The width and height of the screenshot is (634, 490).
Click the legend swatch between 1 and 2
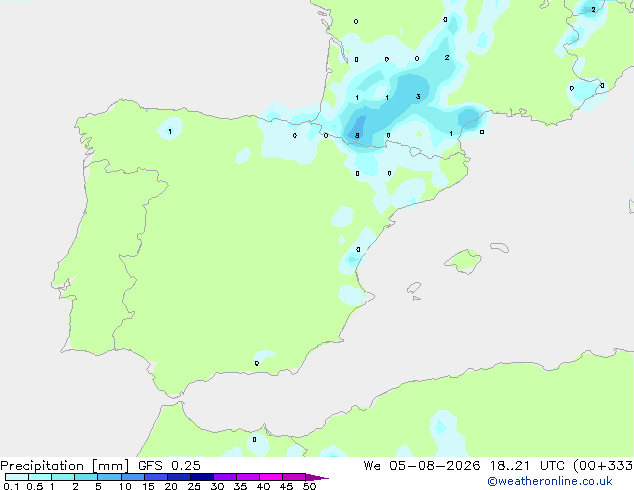63,477
